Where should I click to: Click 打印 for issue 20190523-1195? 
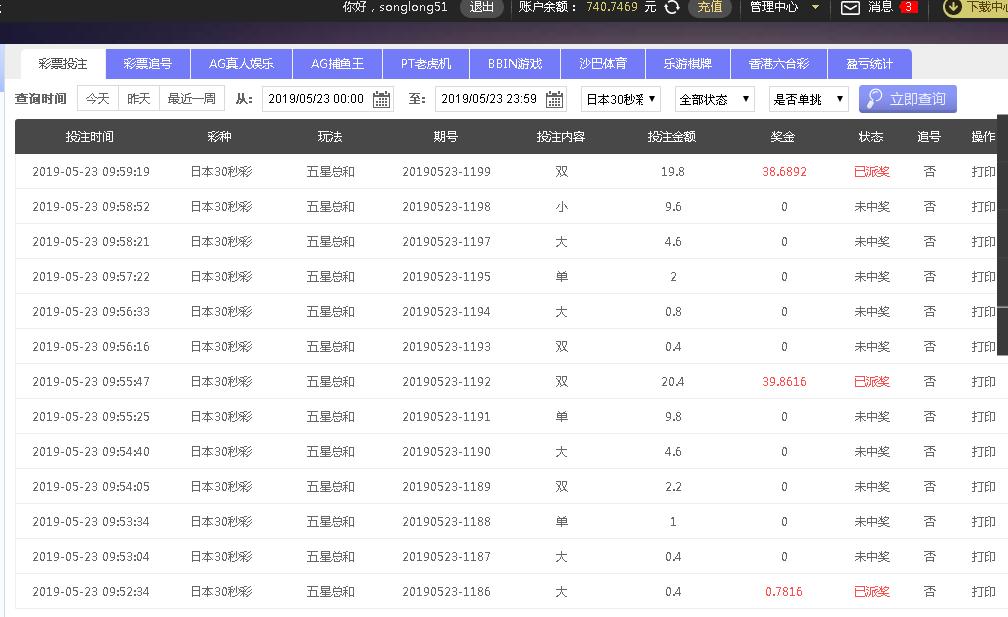(983, 276)
